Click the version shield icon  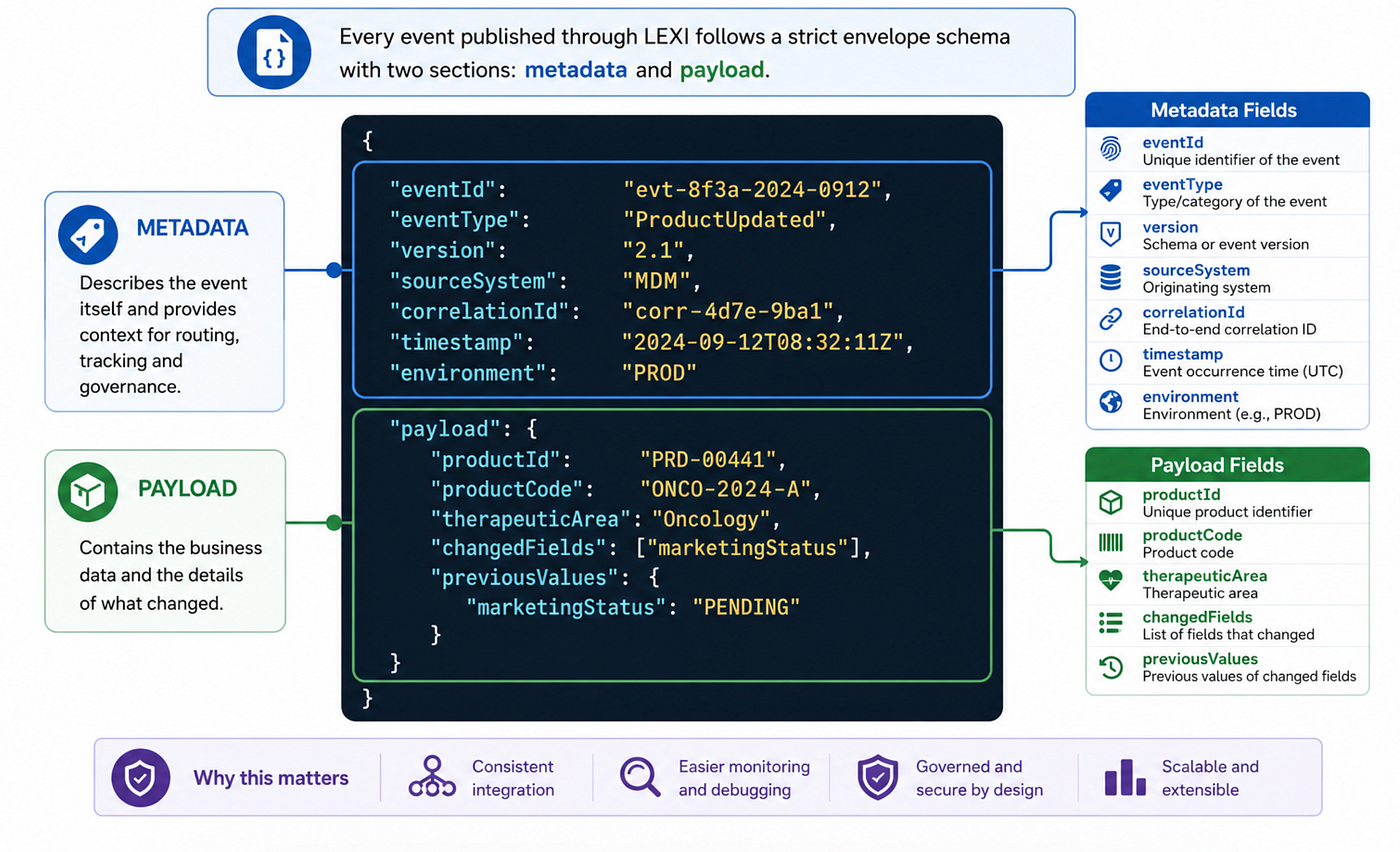point(1110,234)
